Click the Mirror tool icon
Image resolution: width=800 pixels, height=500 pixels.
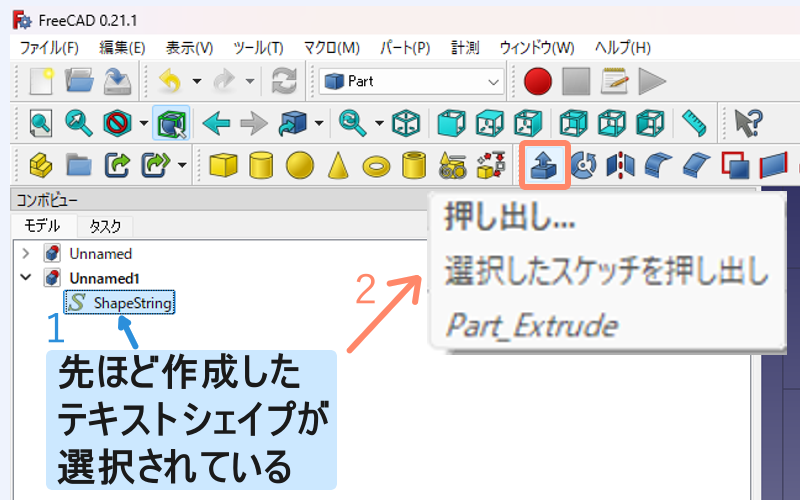point(620,165)
